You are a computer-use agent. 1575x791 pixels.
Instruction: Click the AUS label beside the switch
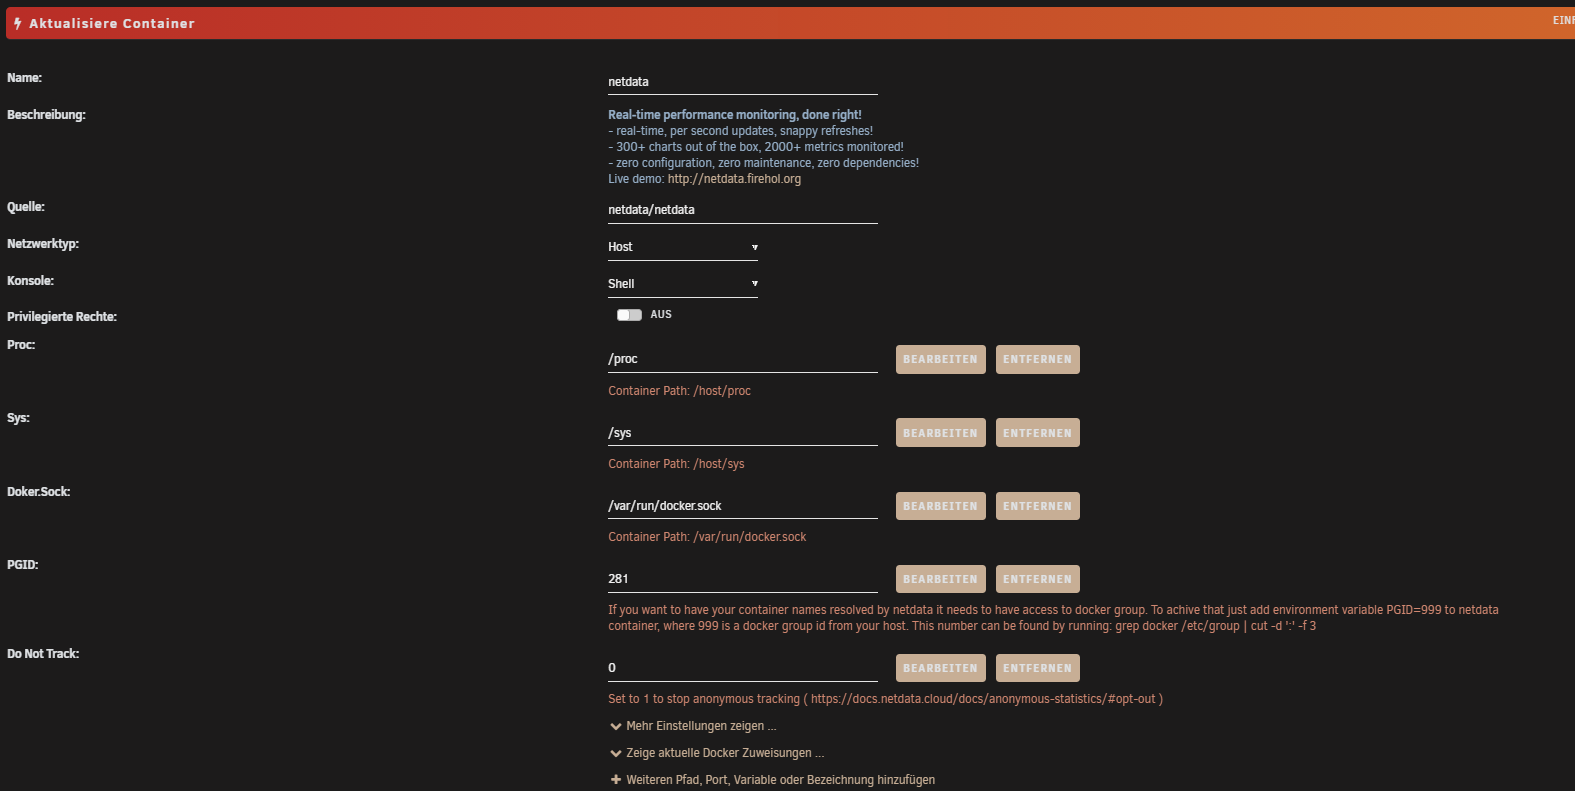(661, 315)
